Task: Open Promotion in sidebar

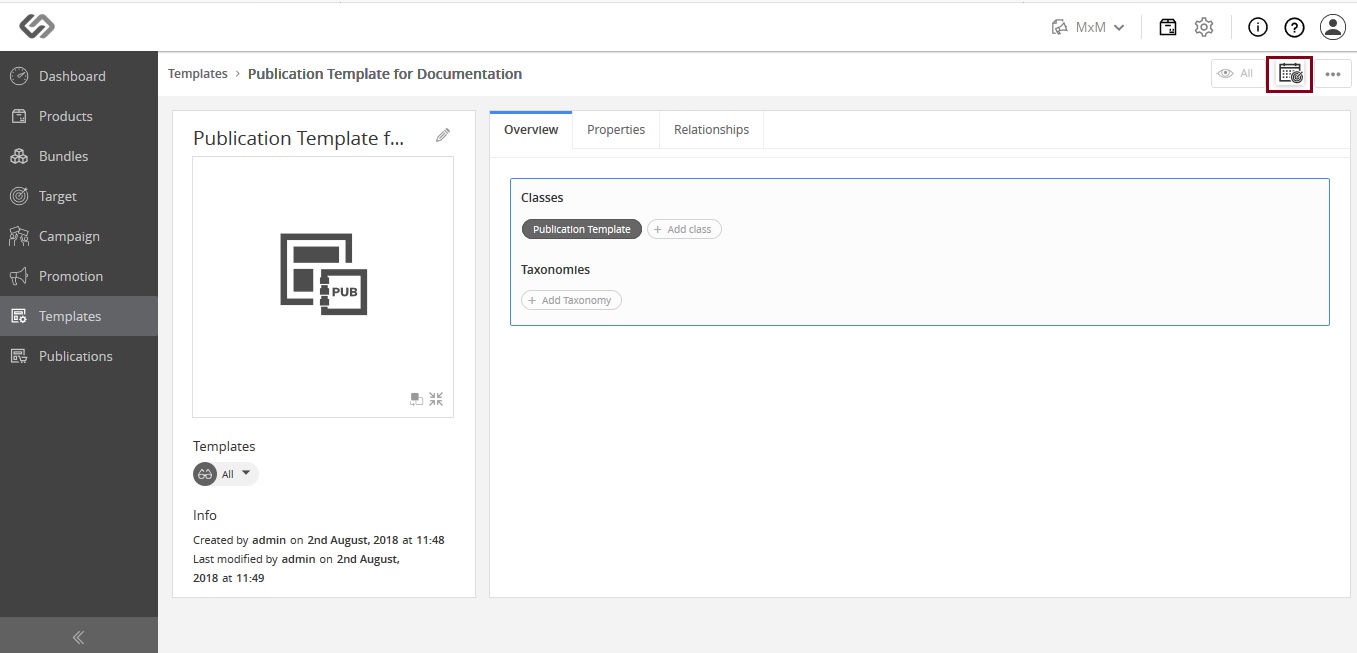Action: (79, 276)
